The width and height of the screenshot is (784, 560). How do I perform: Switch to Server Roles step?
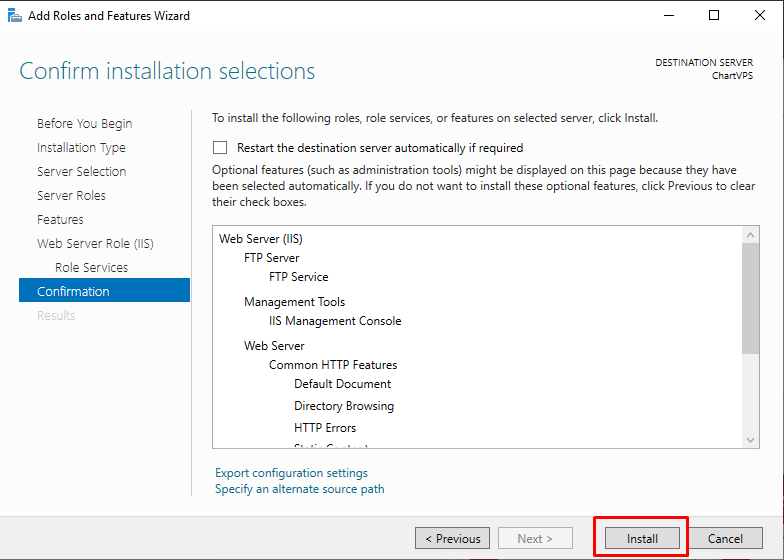point(71,196)
